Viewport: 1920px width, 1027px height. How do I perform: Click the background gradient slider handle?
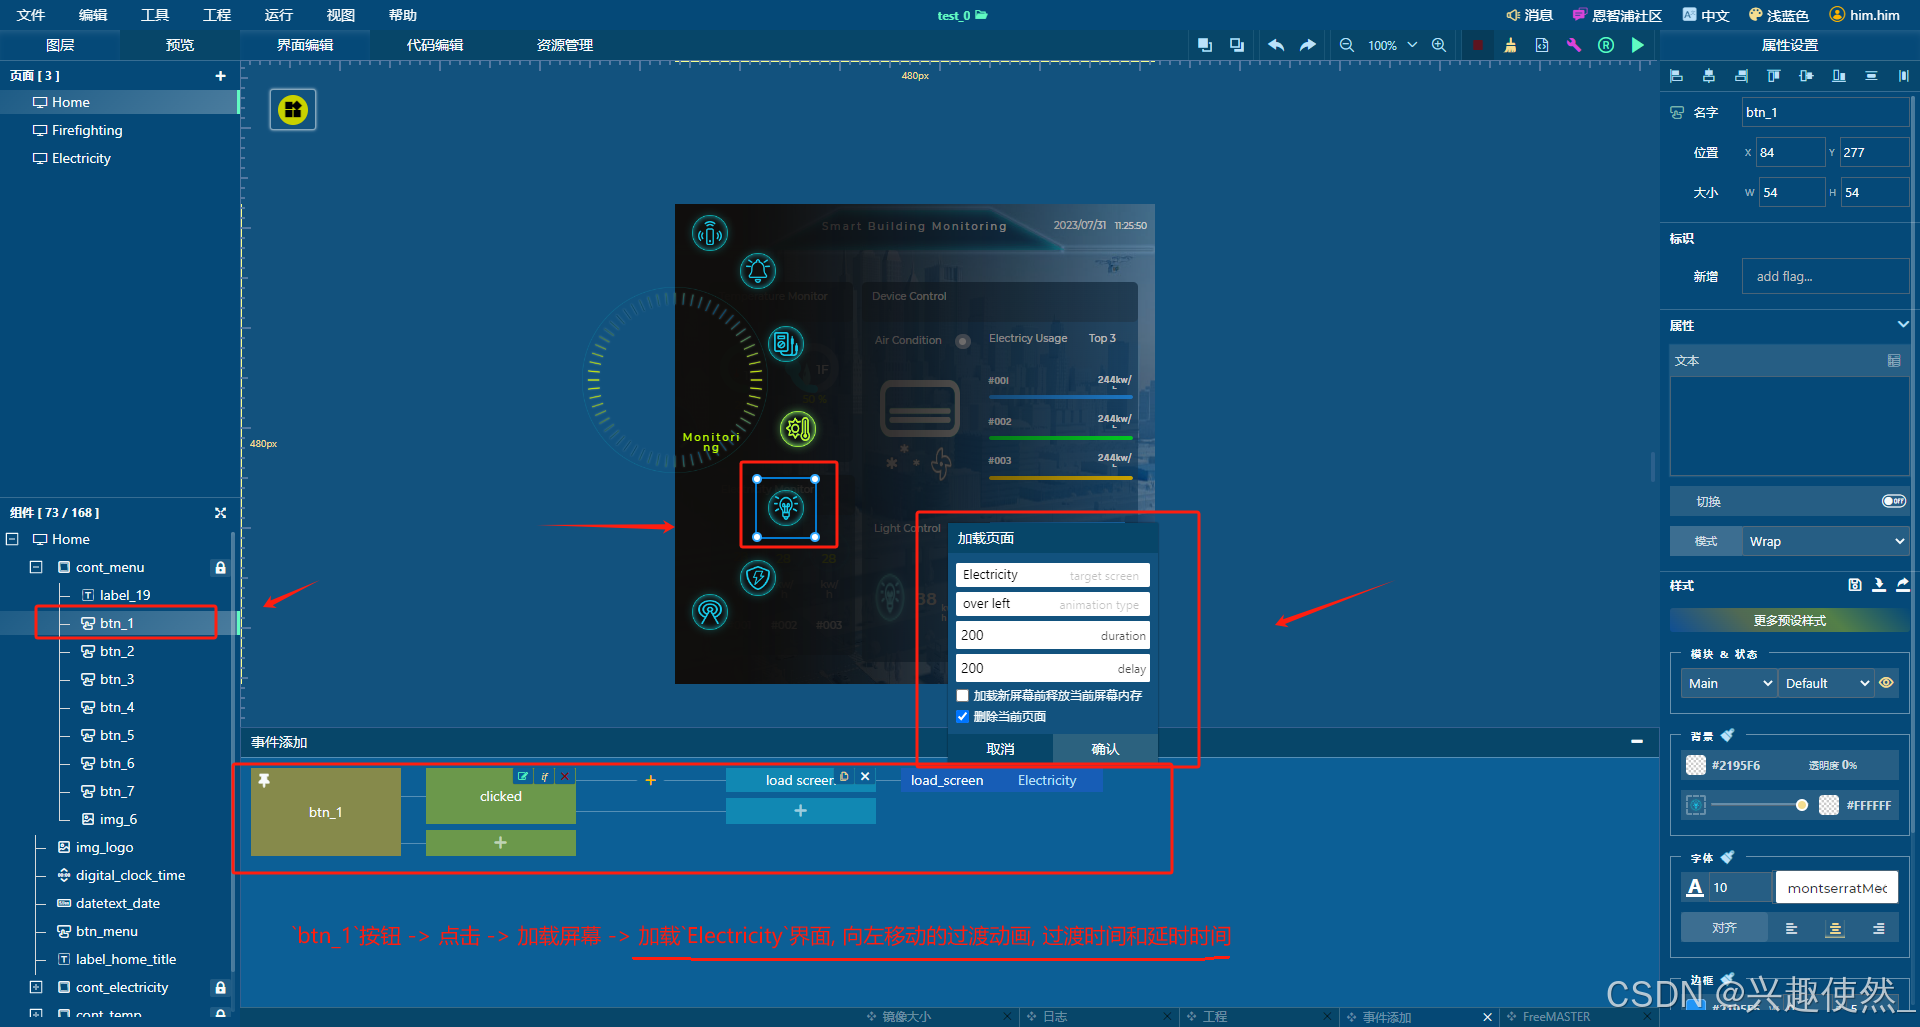point(1802,805)
